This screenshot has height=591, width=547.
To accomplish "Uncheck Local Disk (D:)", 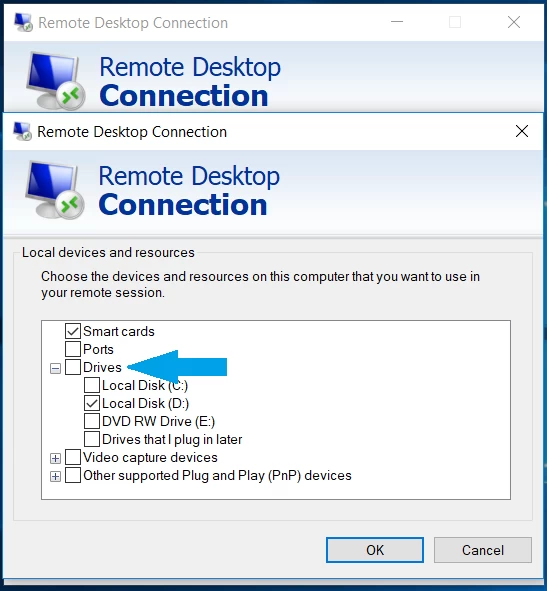I will click(92, 403).
